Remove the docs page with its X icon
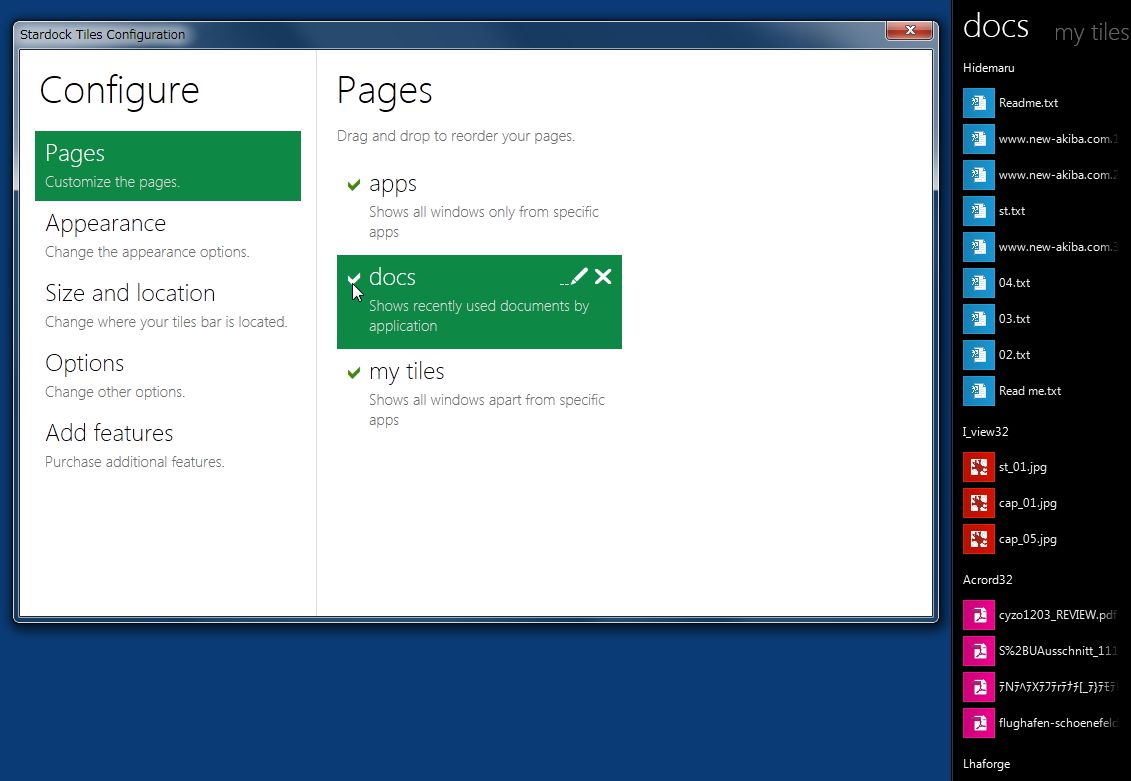1131x781 pixels. [x=603, y=276]
